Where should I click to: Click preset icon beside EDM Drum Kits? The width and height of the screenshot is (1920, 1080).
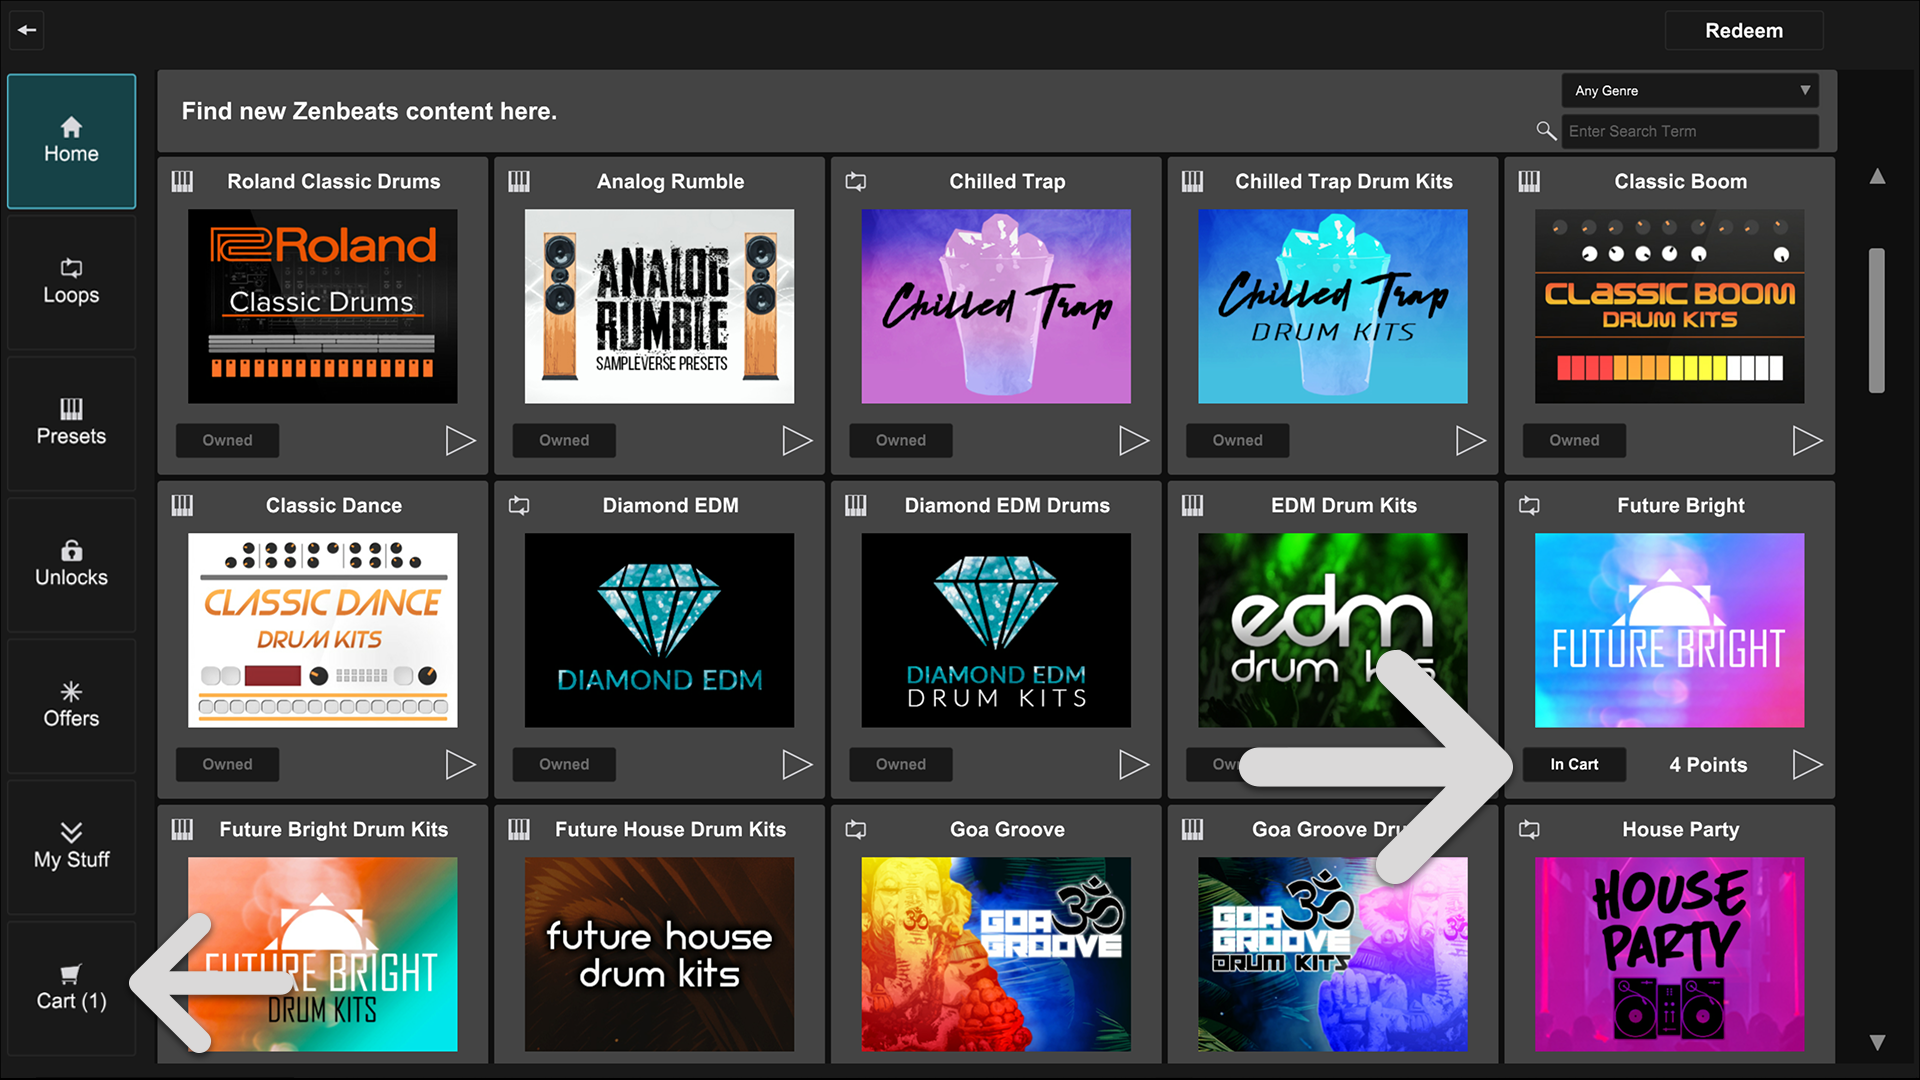tap(1193, 505)
